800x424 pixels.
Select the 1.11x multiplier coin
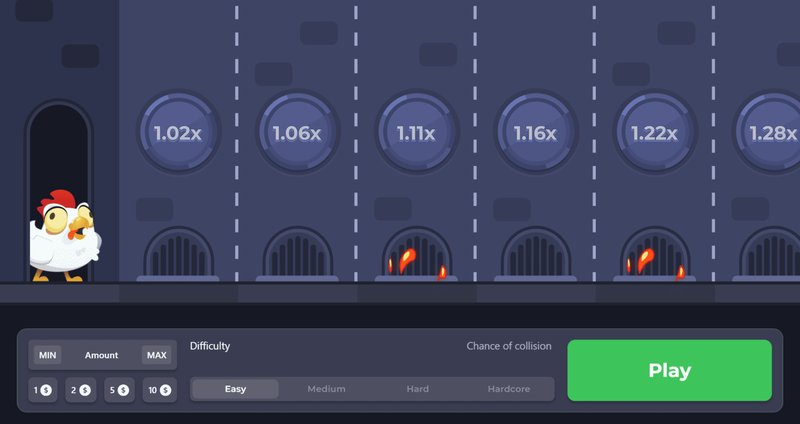416,132
